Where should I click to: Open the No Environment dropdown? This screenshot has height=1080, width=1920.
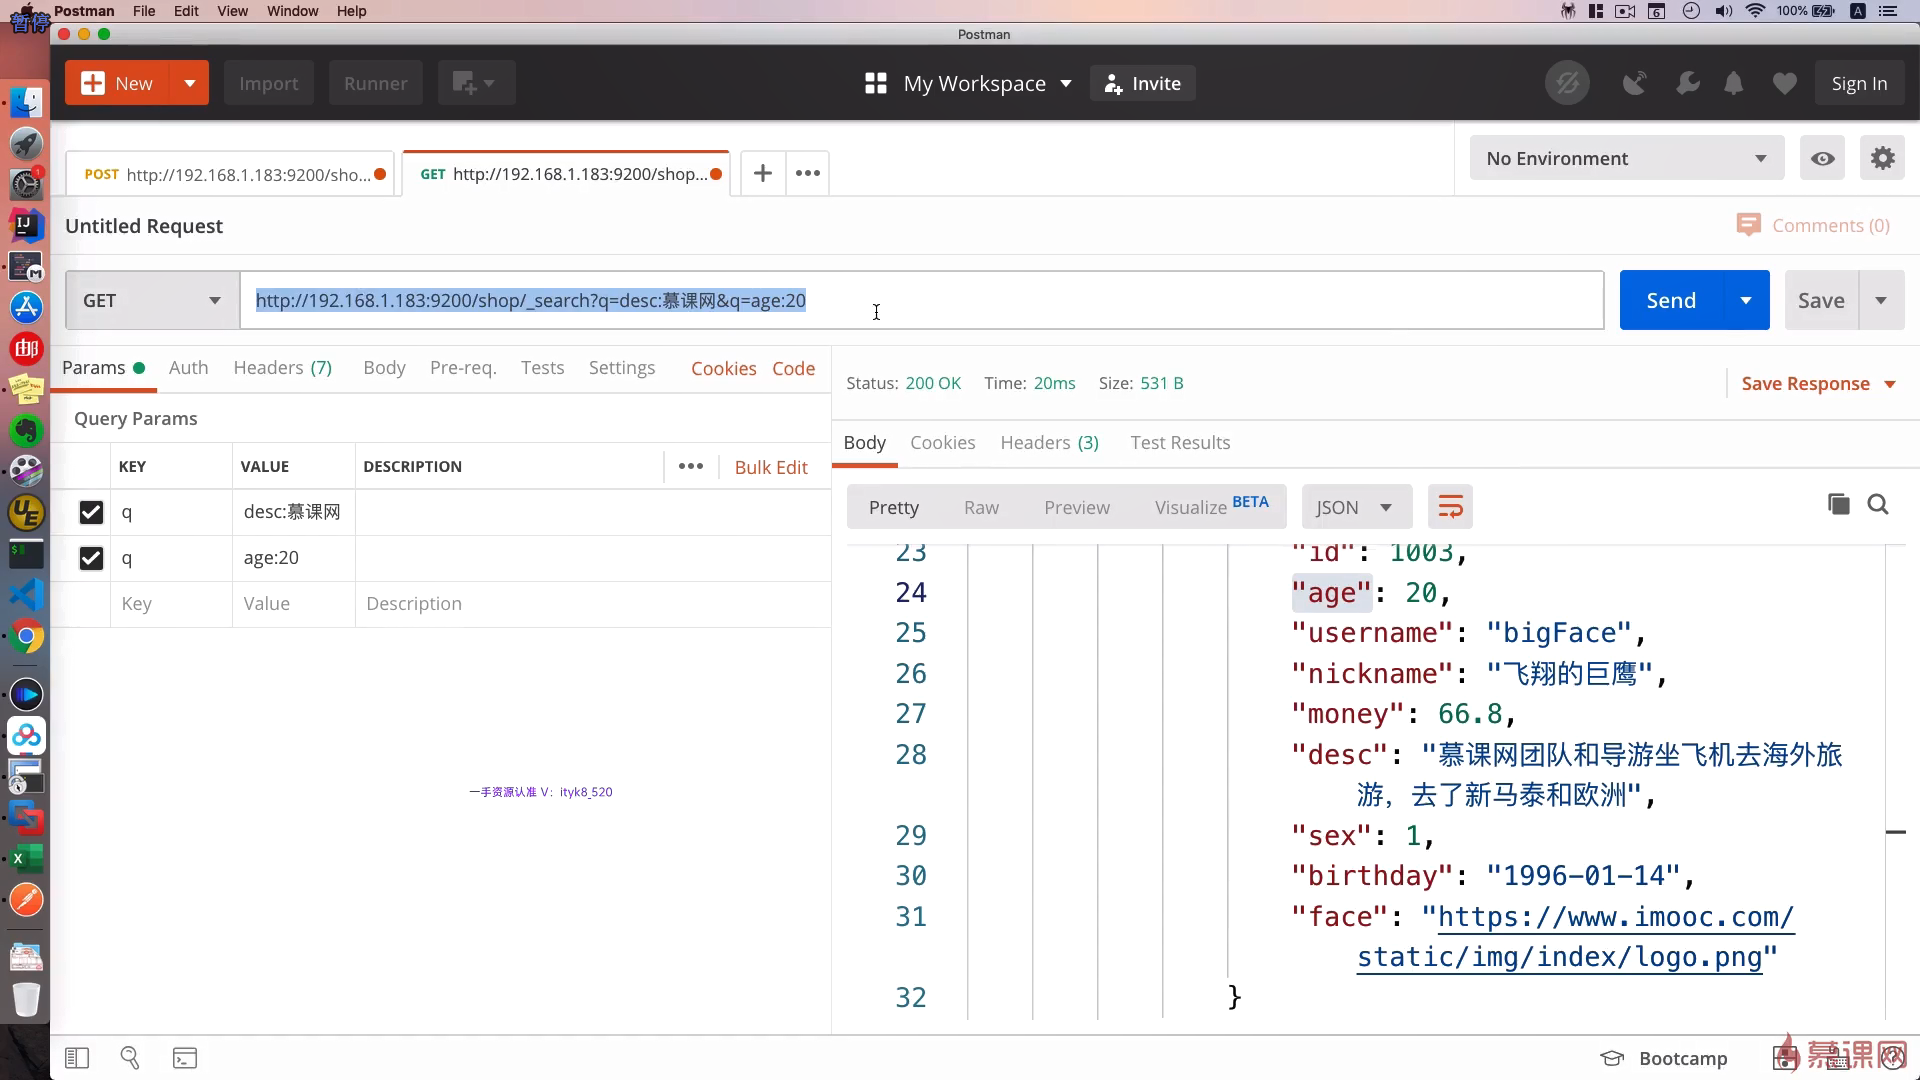(1626, 159)
